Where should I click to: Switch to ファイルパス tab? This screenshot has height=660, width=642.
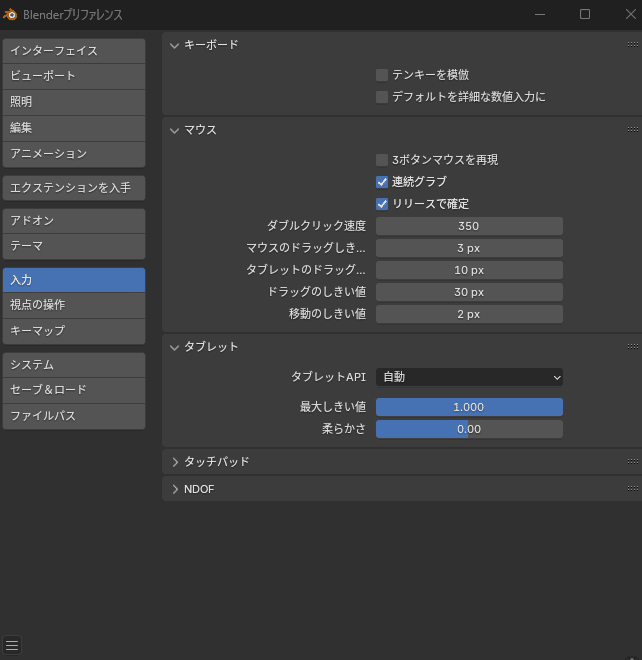74,416
